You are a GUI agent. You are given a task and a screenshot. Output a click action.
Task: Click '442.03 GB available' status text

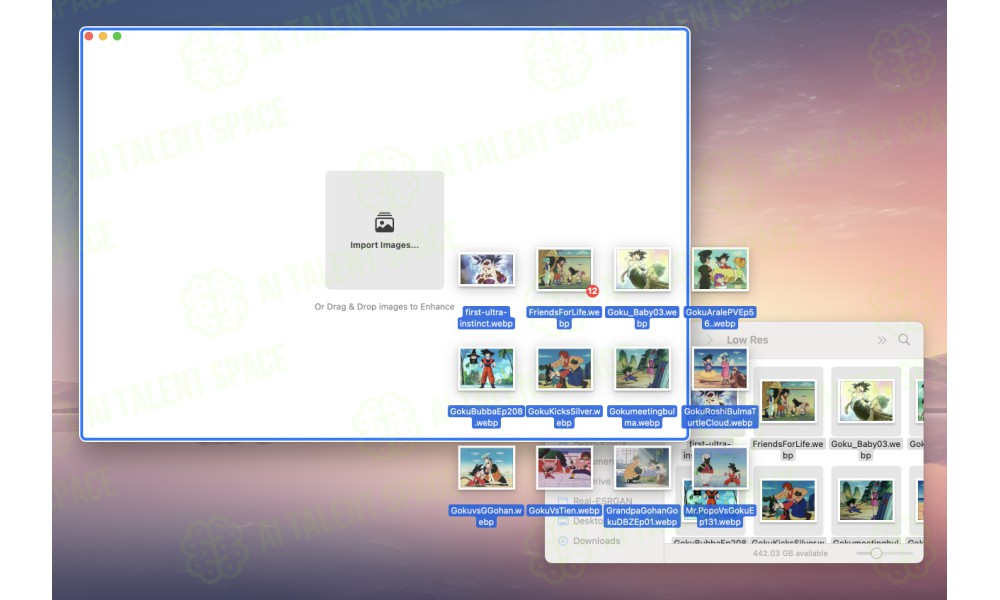790,553
